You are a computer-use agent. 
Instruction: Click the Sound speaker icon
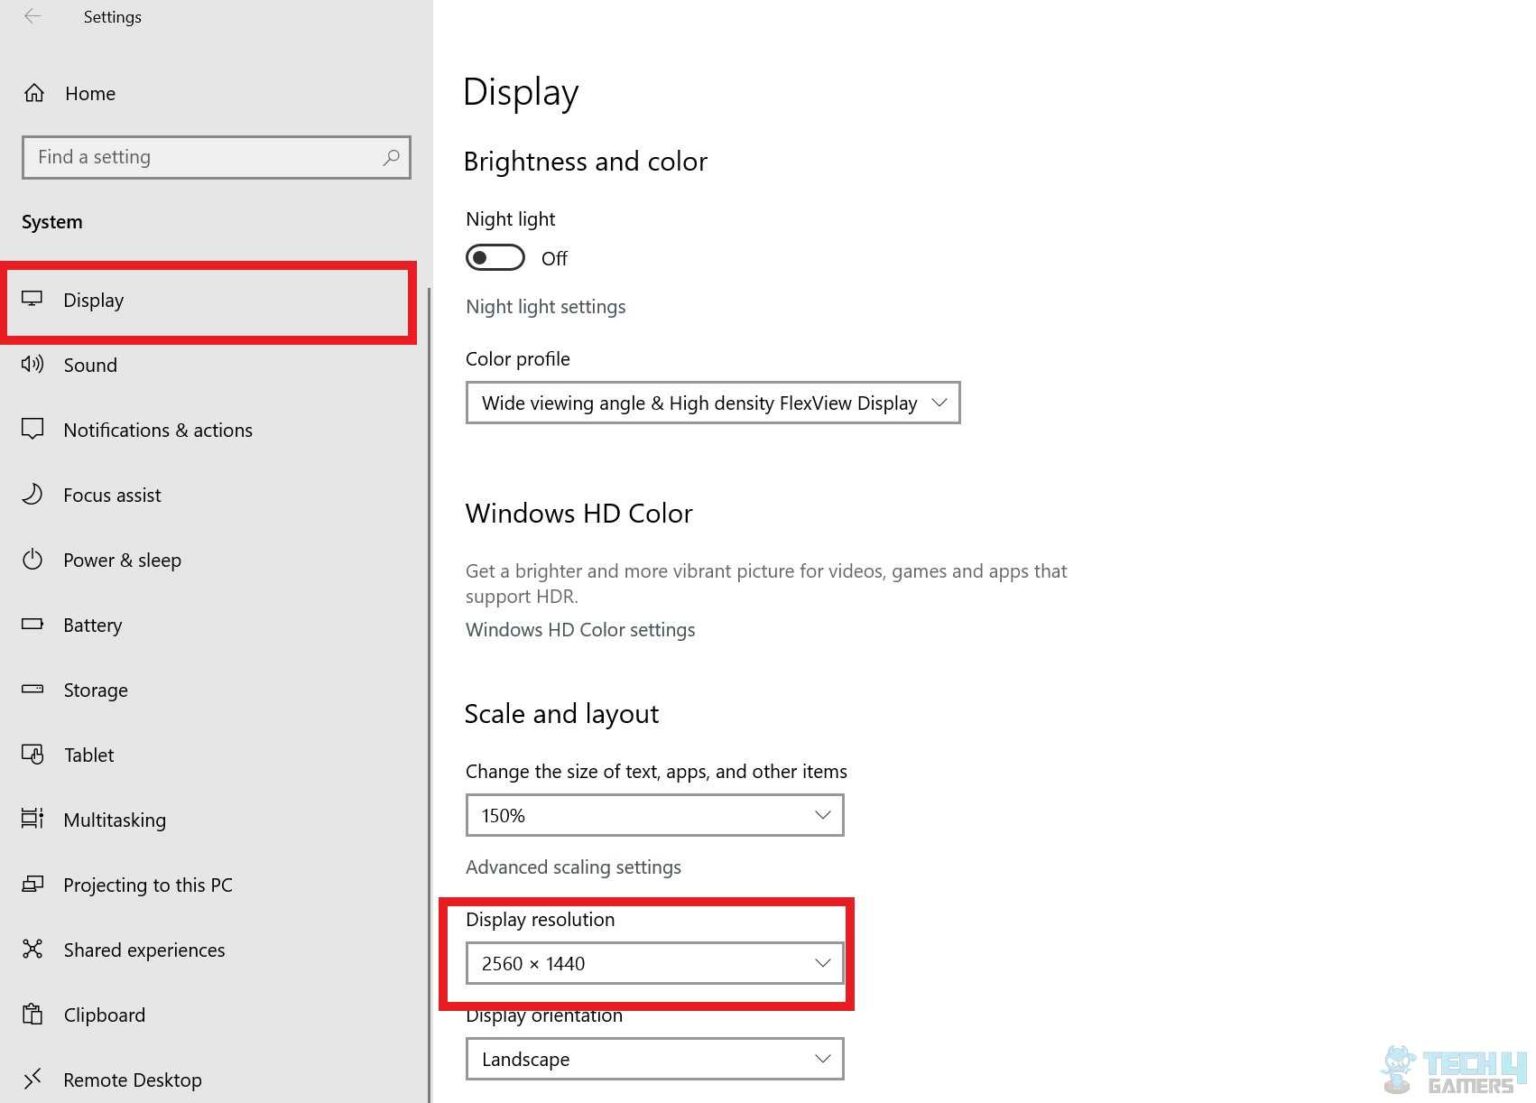click(x=32, y=364)
